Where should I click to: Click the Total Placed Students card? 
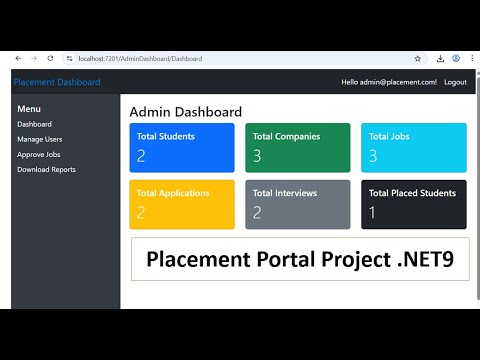[x=414, y=204]
